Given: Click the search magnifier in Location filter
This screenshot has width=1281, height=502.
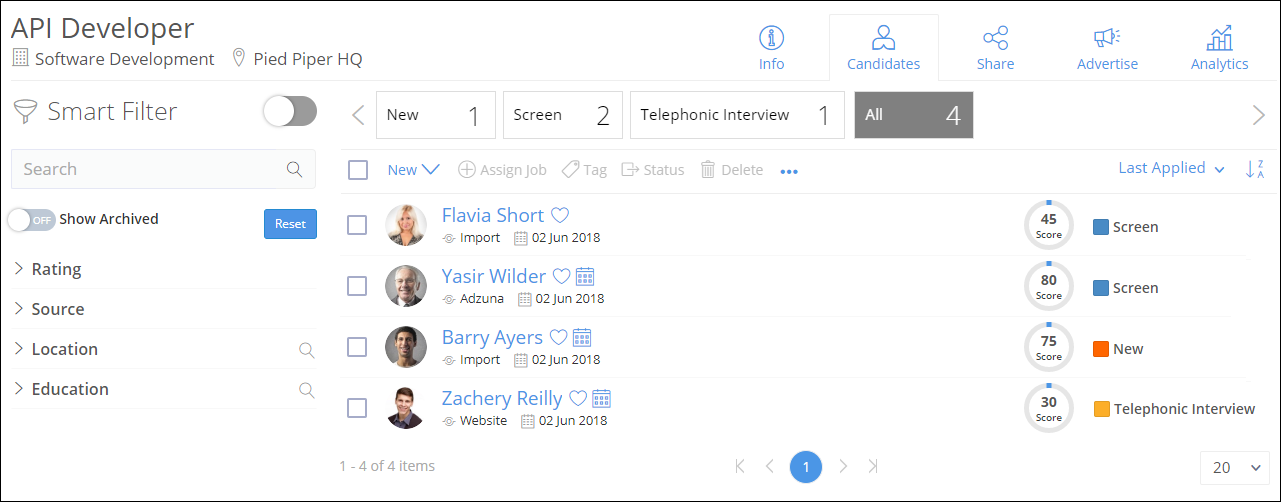Looking at the screenshot, I should coord(306,350).
